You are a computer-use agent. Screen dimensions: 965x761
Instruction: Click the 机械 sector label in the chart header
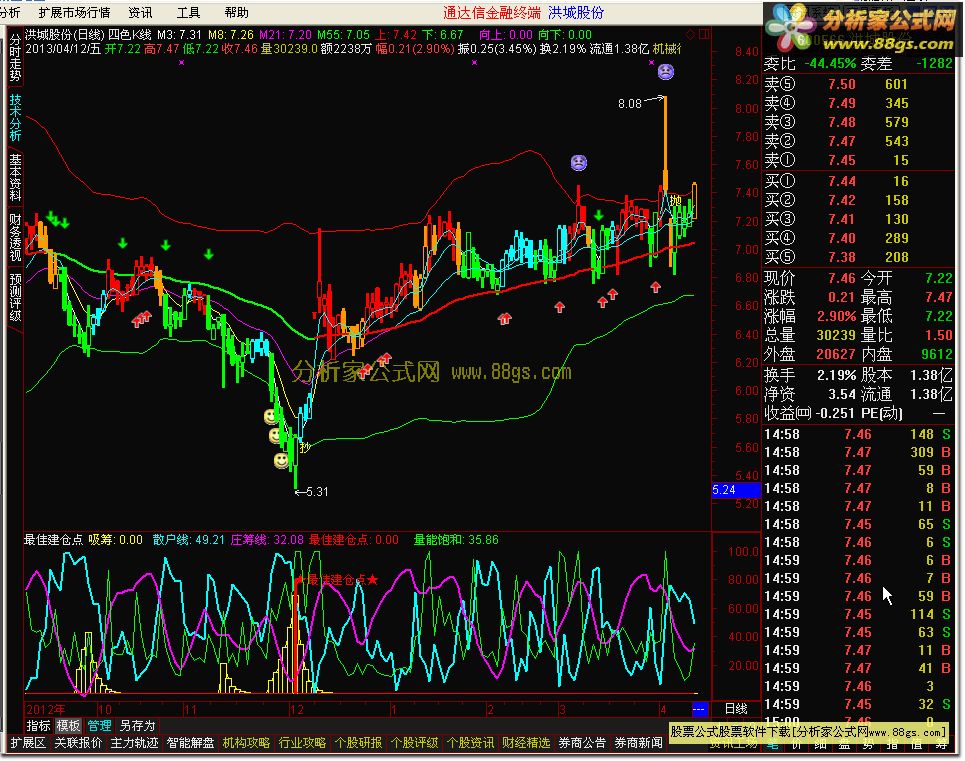tap(667, 49)
